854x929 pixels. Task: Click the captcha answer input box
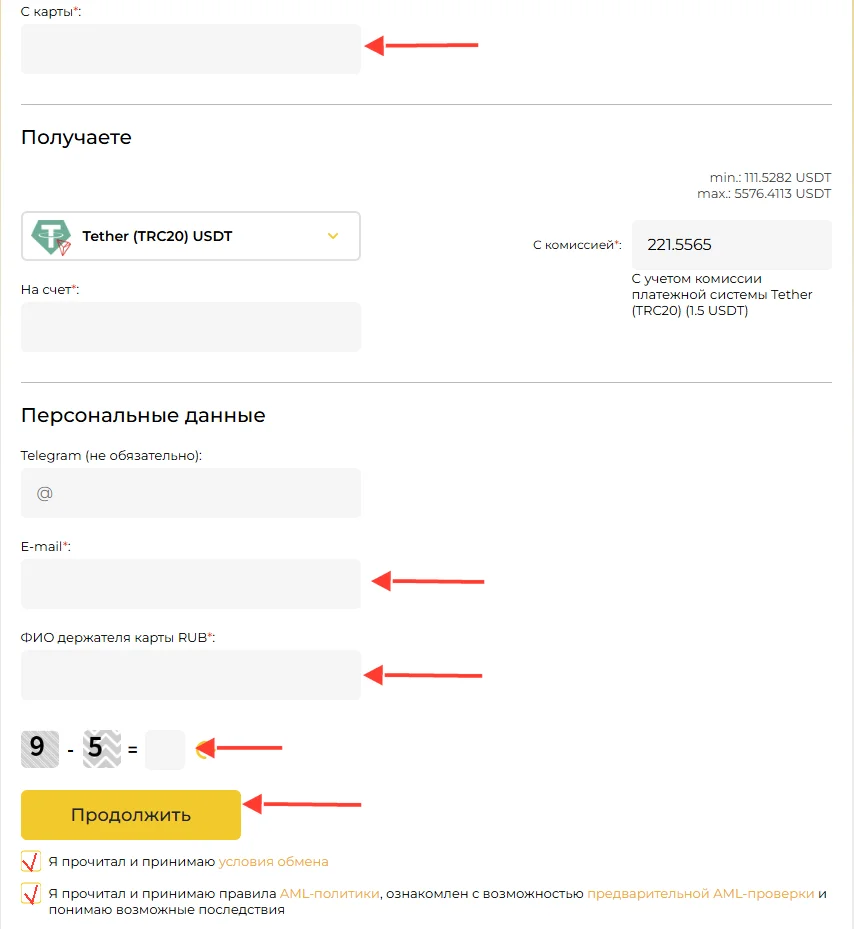point(165,749)
